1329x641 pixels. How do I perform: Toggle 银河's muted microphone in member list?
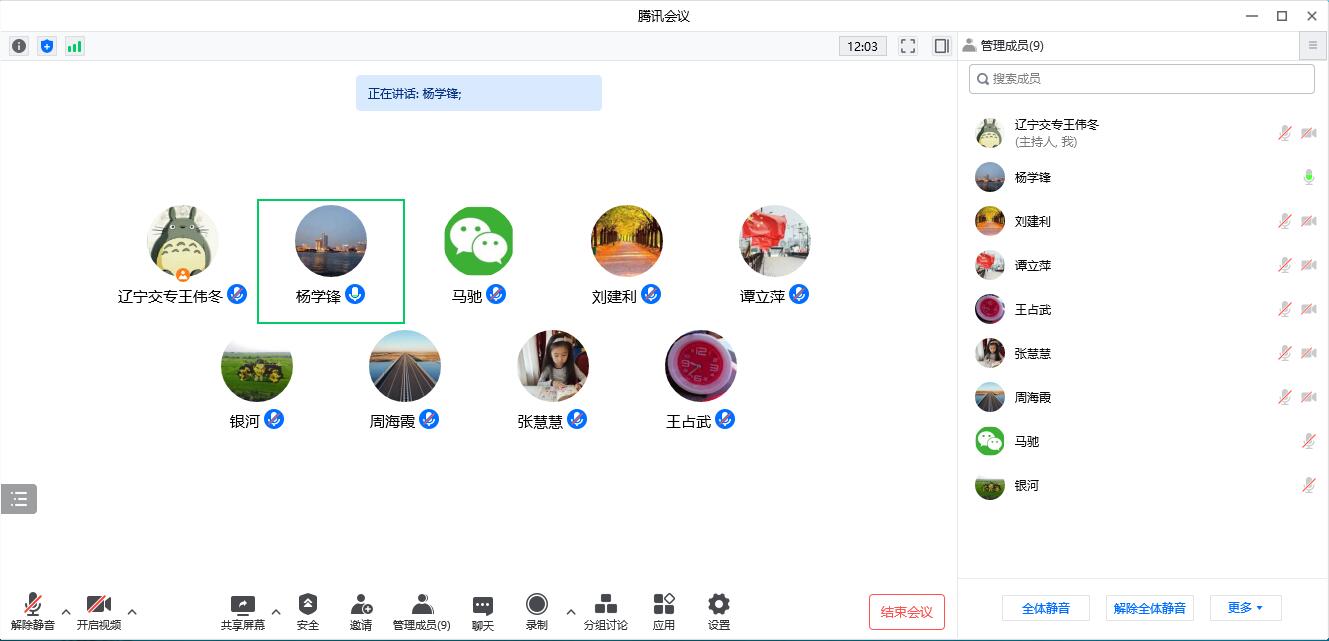(x=1308, y=486)
